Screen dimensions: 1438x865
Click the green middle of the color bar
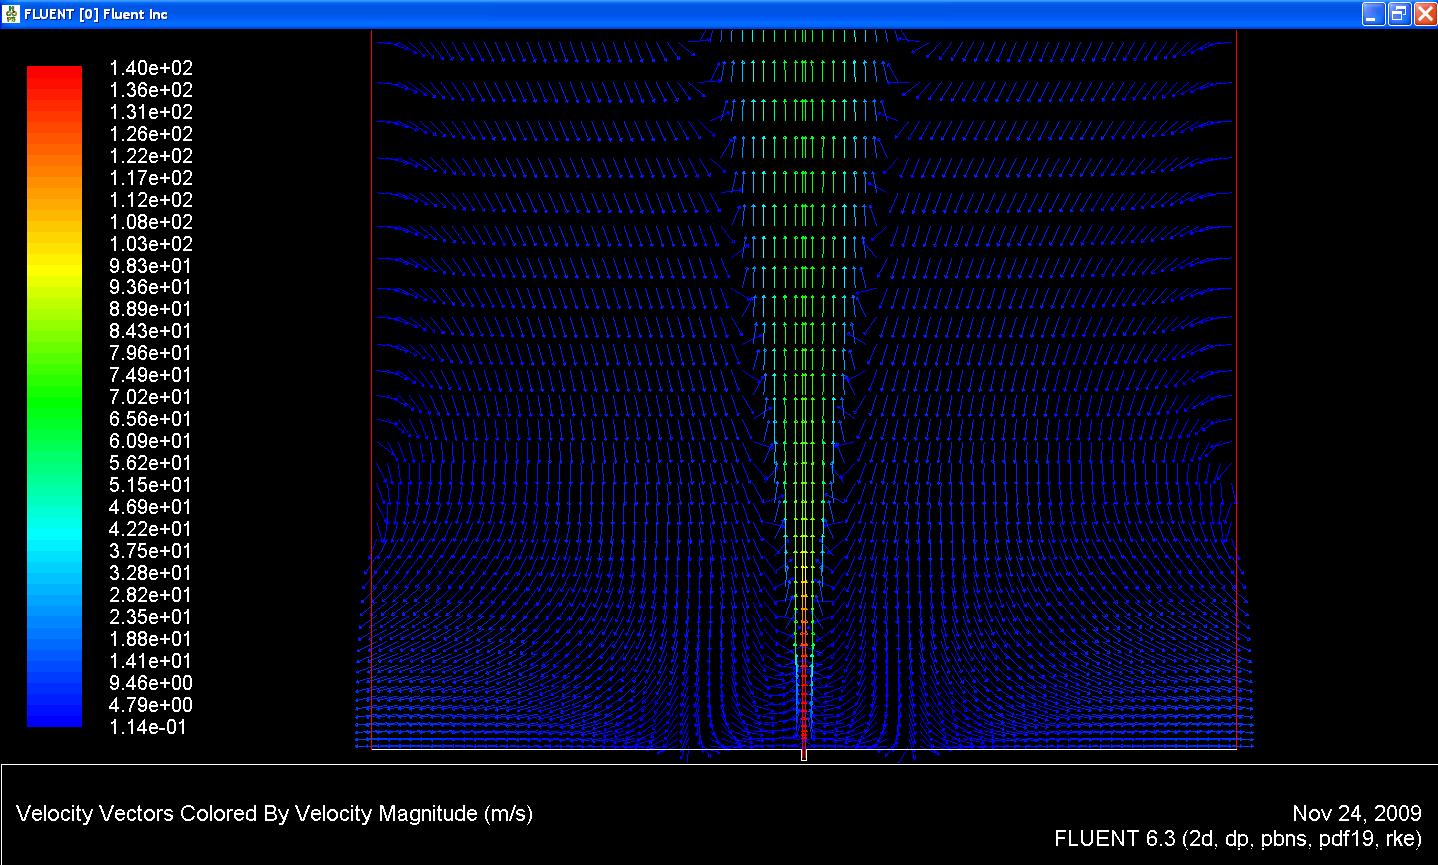point(54,397)
